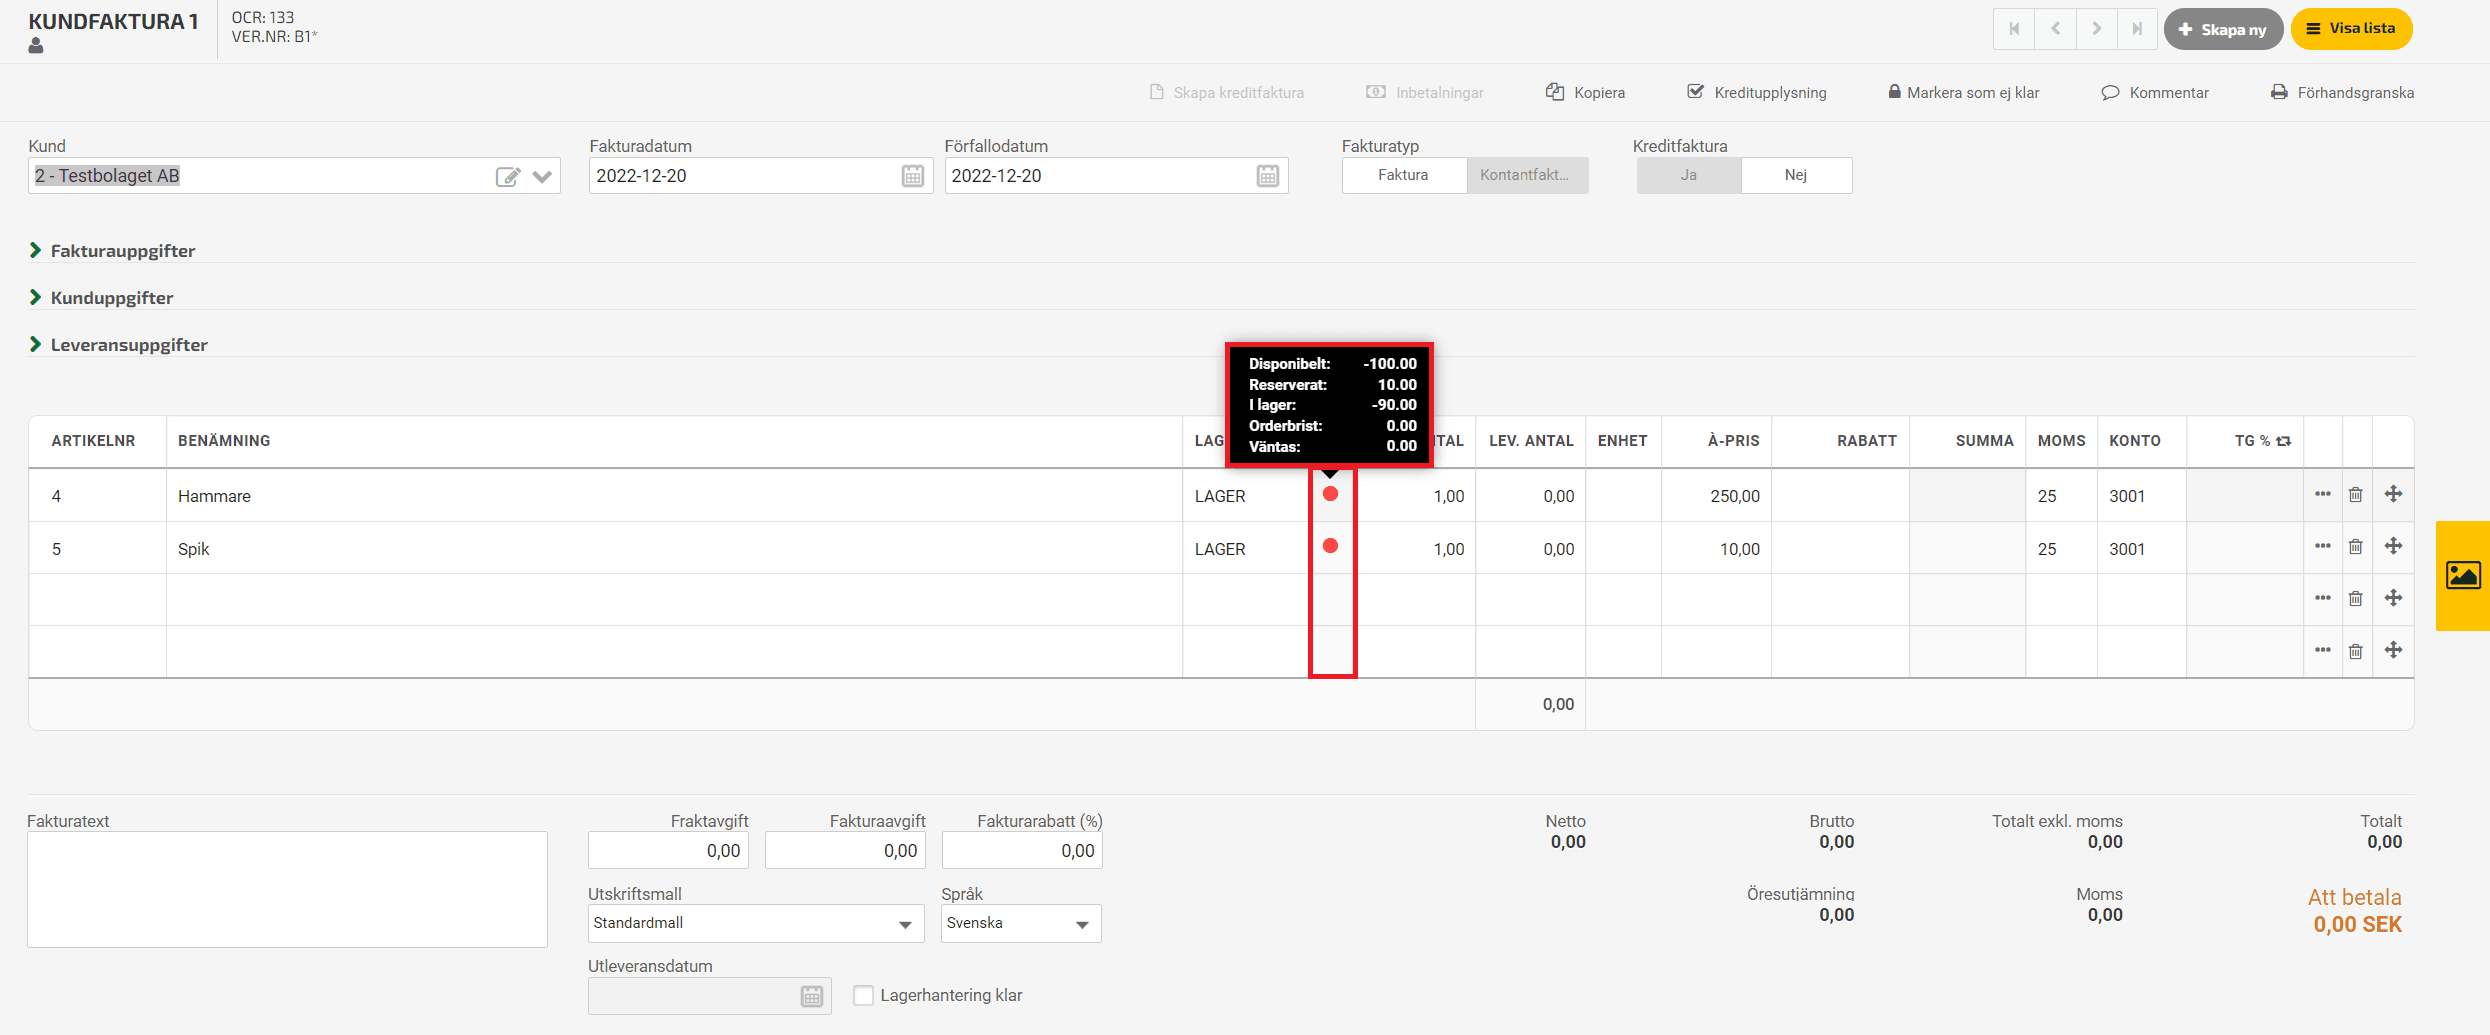Expand Kunduppgifter section

(101, 297)
